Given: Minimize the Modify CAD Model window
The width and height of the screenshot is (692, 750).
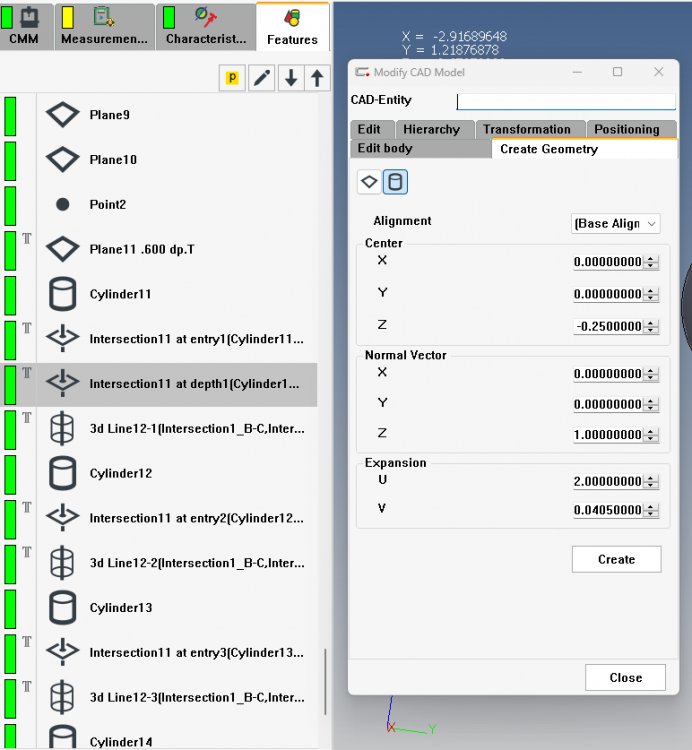Looking at the screenshot, I should [577, 72].
